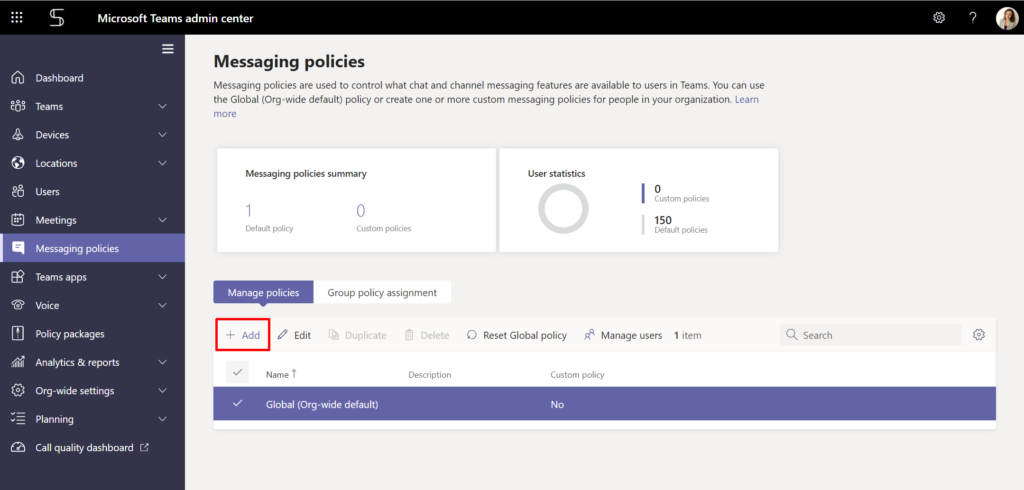The image size is (1024, 490).
Task: Click the organization logo in header
Action: pyautogui.click(x=57, y=18)
